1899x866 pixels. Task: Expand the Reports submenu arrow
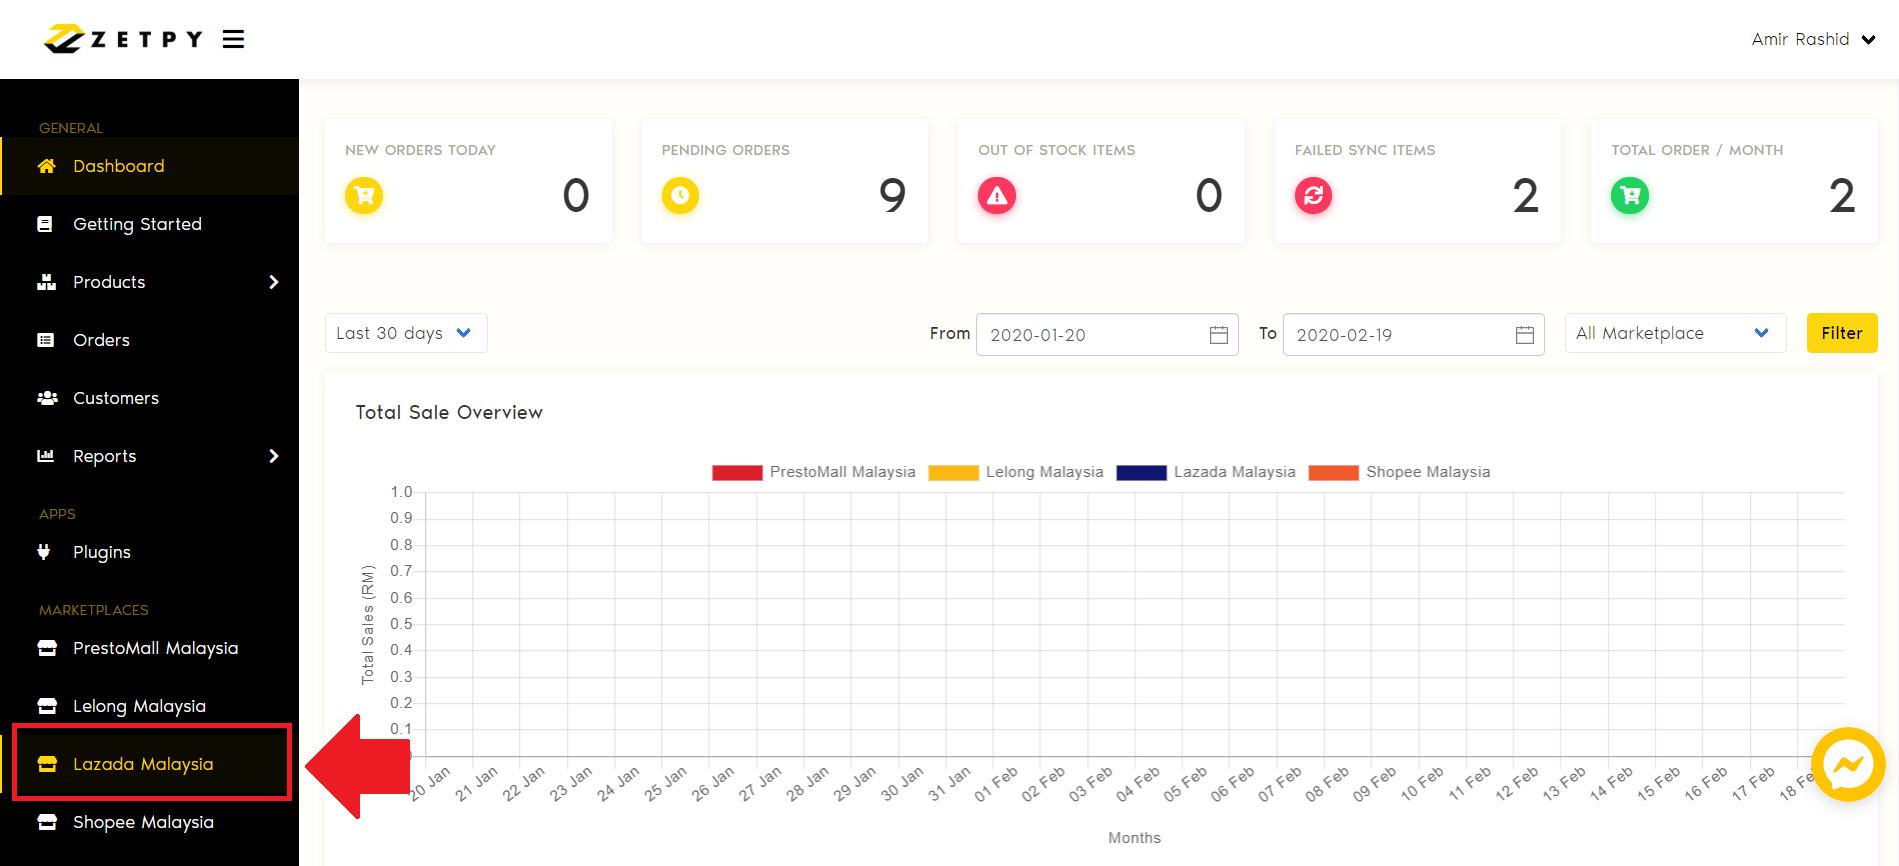click(274, 456)
